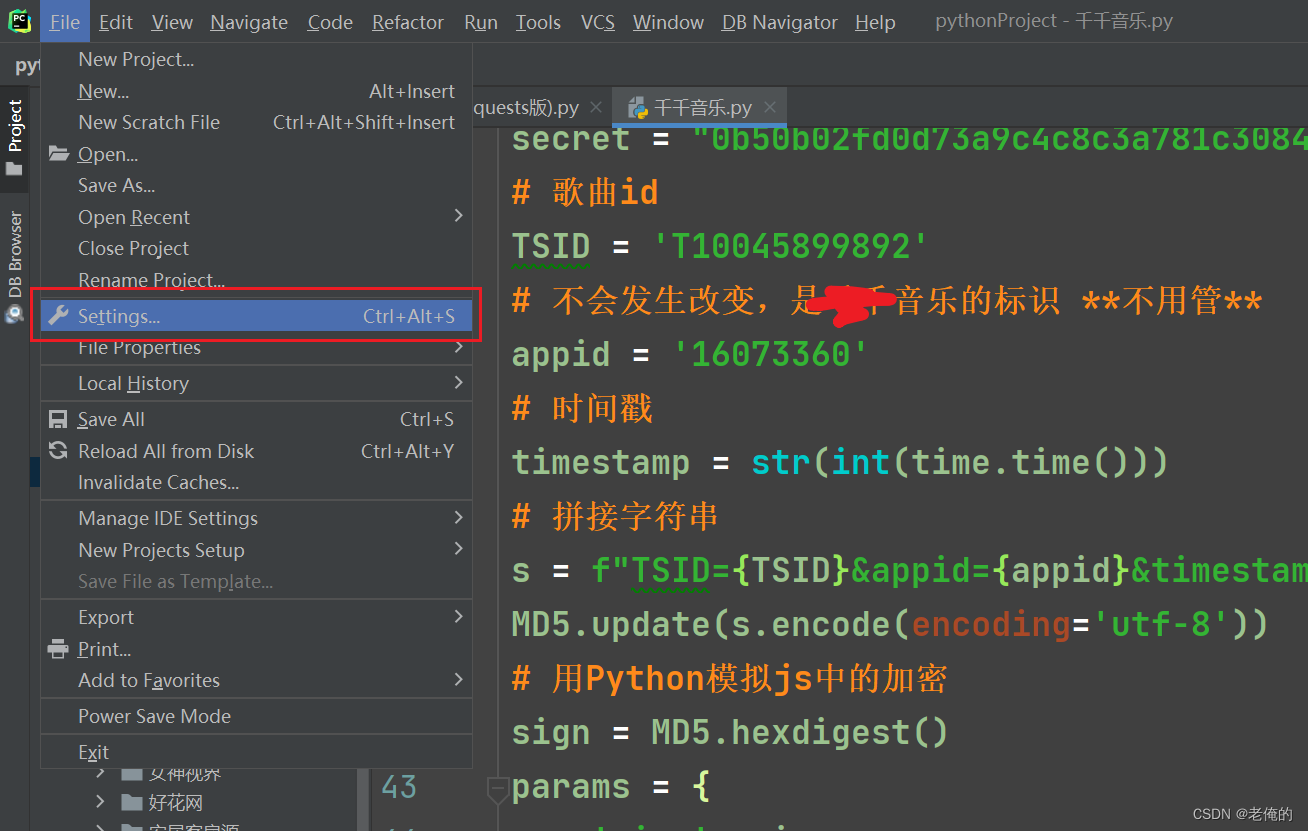Expand the New Projects Setup submenu

(257, 550)
